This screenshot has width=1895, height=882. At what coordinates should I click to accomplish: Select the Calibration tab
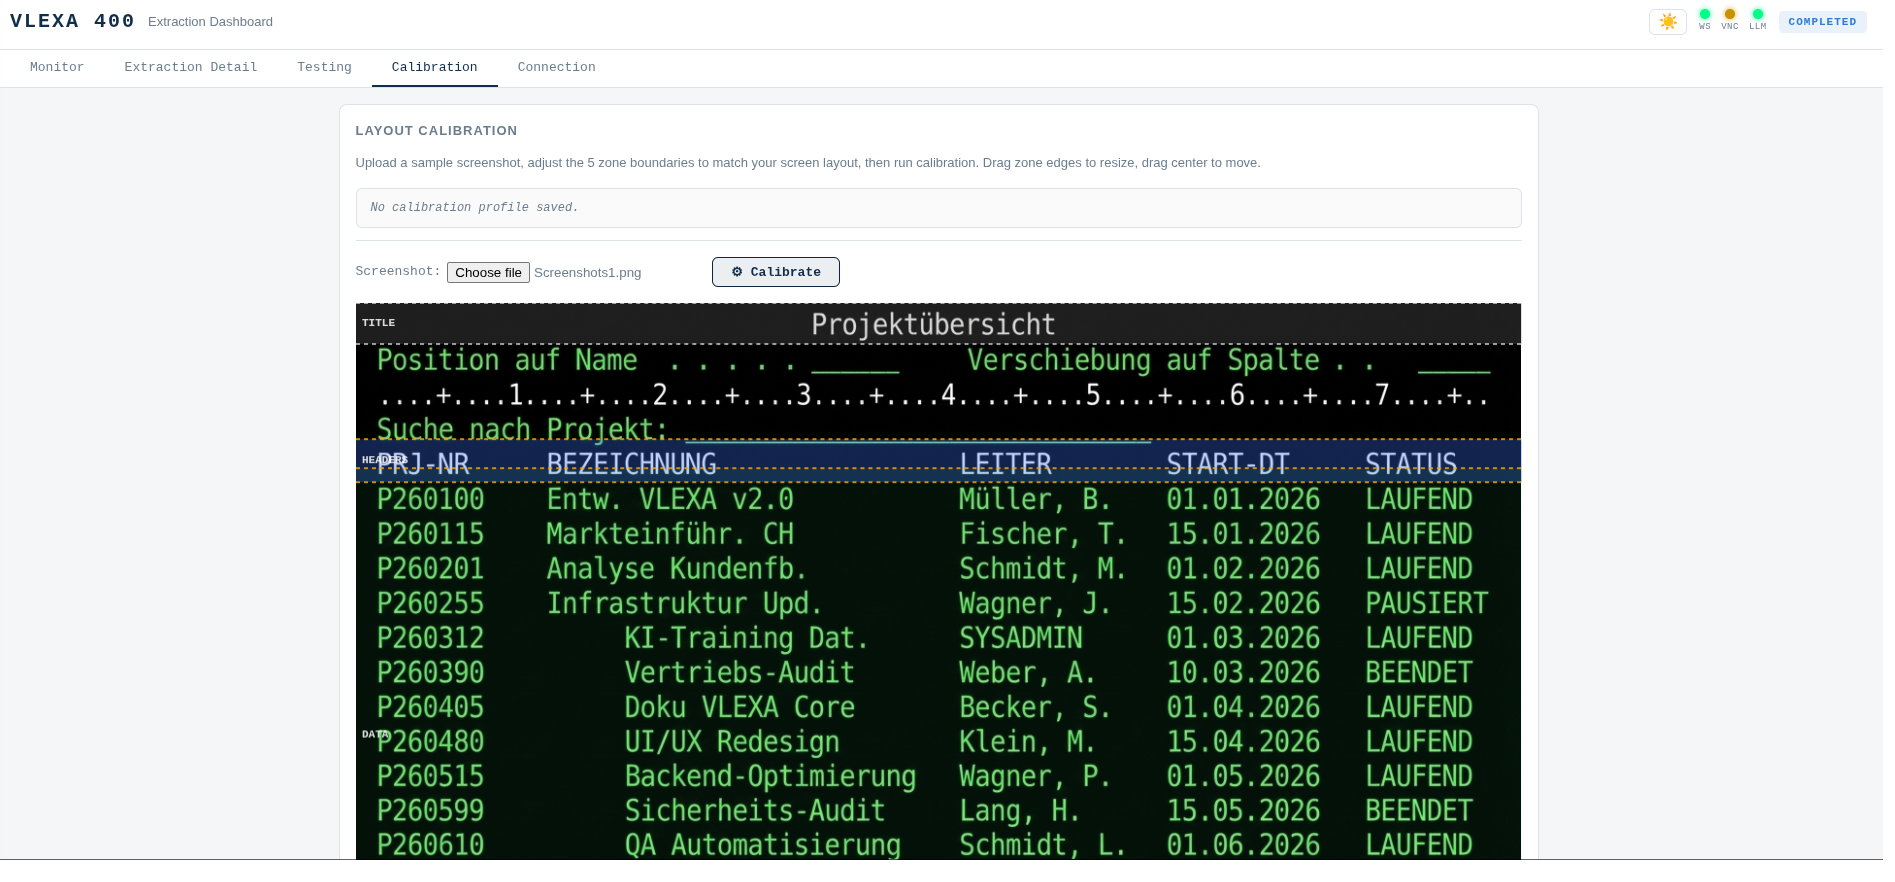(x=434, y=67)
